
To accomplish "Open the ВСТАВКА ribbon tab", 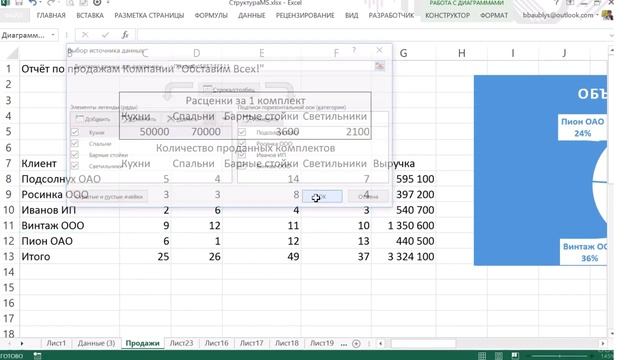I will [x=90, y=16].
